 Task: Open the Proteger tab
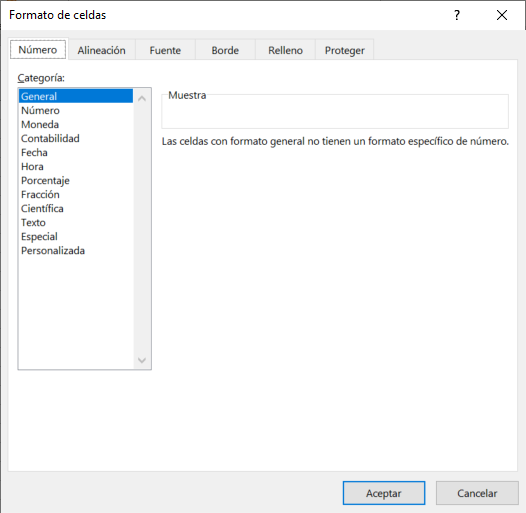[x=345, y=50]
